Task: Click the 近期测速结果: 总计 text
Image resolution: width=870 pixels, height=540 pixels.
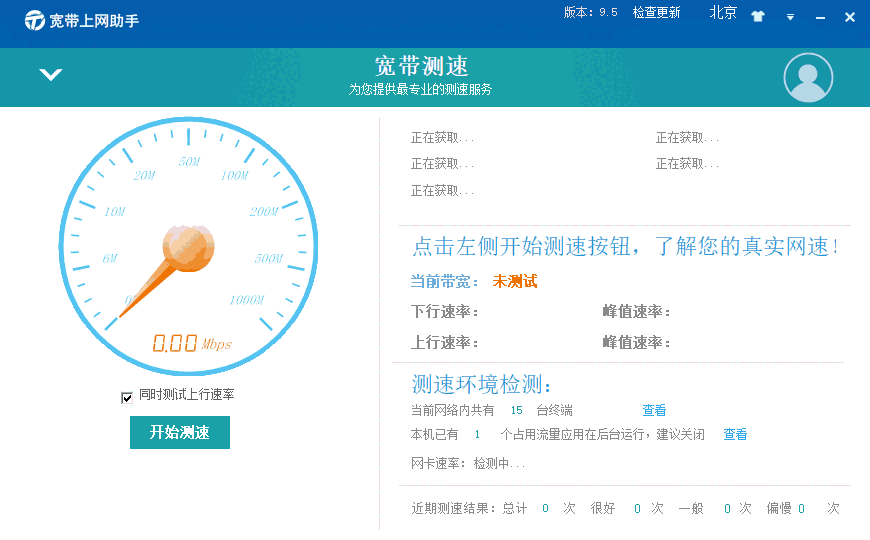Action: pyautogui.click(x=469, y=508)
